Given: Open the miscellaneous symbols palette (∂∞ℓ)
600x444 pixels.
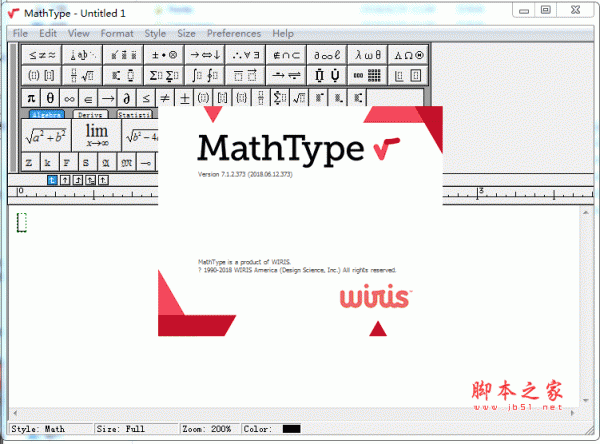Looking at the screenshot, I should point(327,55).
